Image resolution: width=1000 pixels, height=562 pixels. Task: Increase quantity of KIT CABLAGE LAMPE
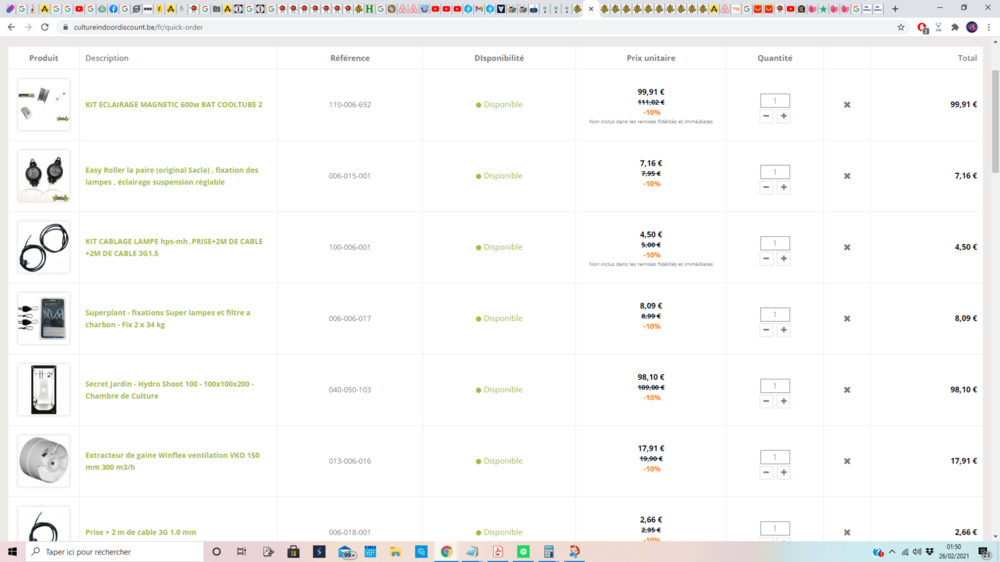click(784, 259)
